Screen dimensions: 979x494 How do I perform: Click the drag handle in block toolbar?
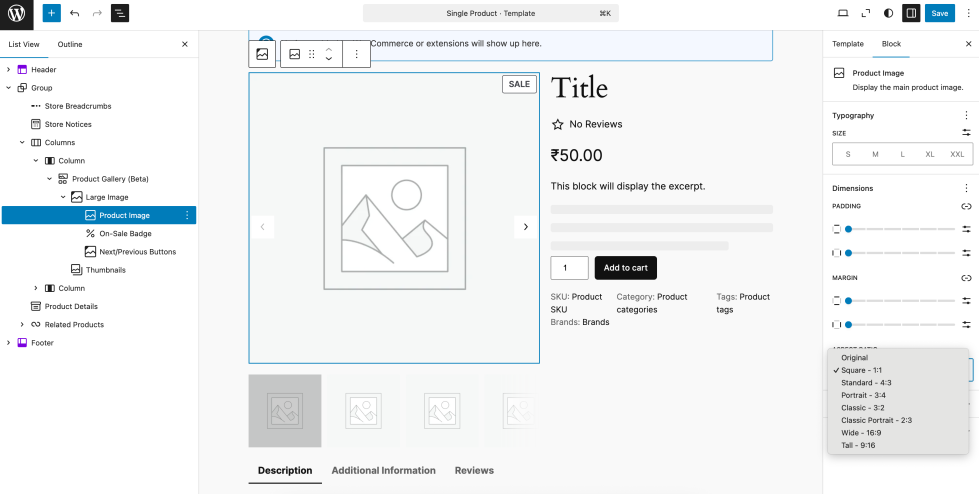pos(312,54)
